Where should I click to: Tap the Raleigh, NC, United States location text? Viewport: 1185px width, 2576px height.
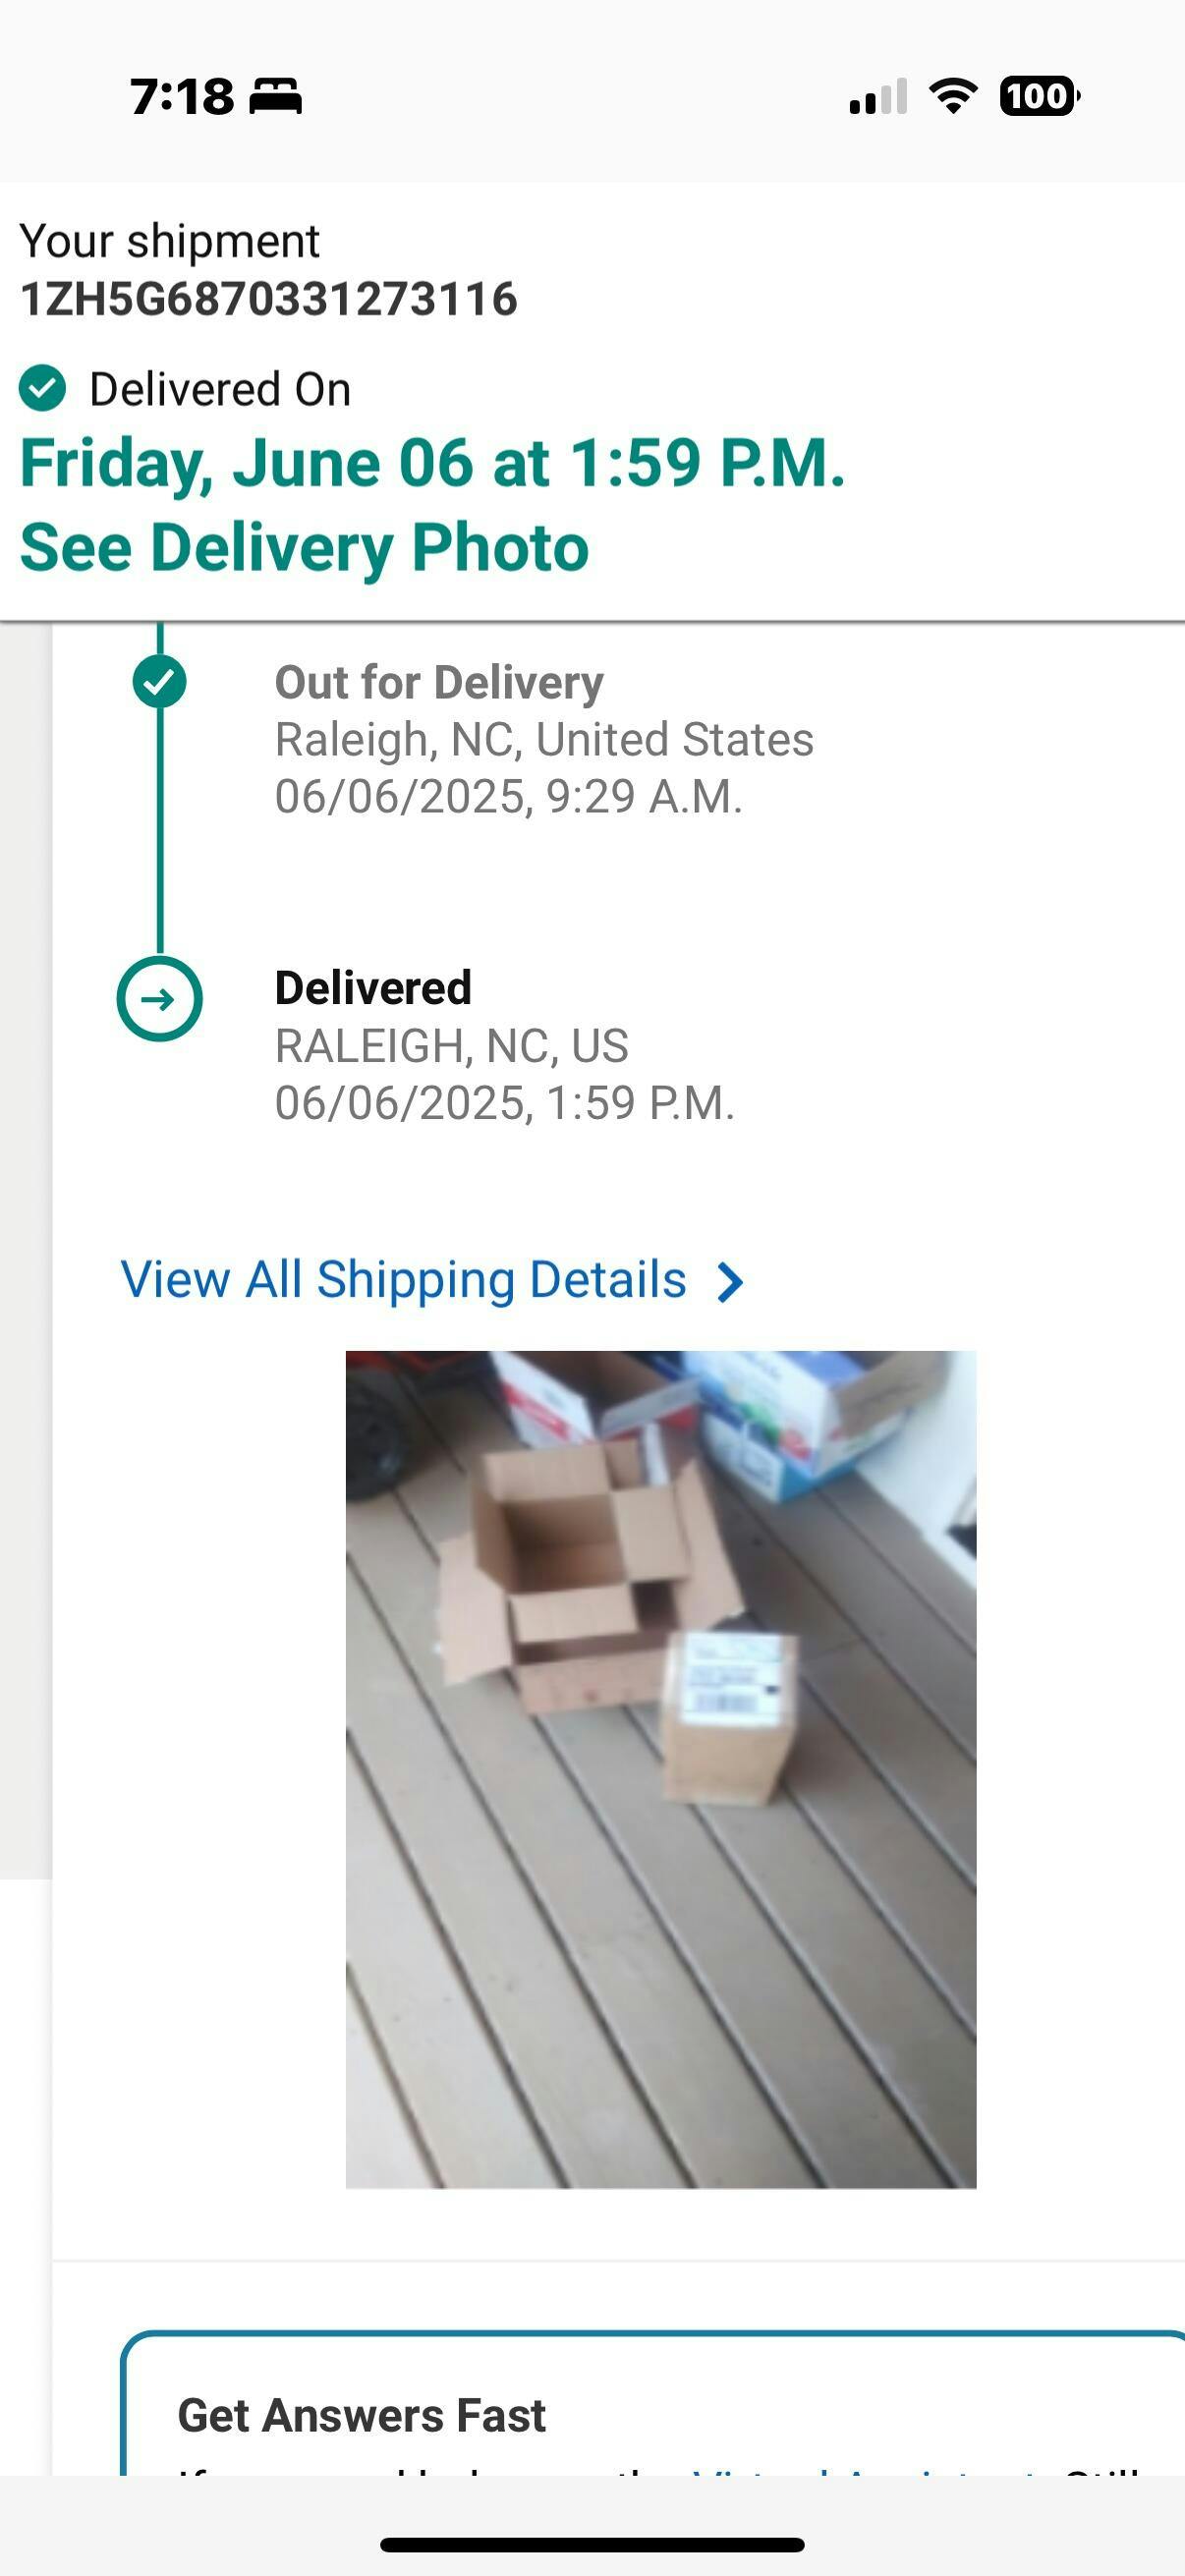point(544,740)
